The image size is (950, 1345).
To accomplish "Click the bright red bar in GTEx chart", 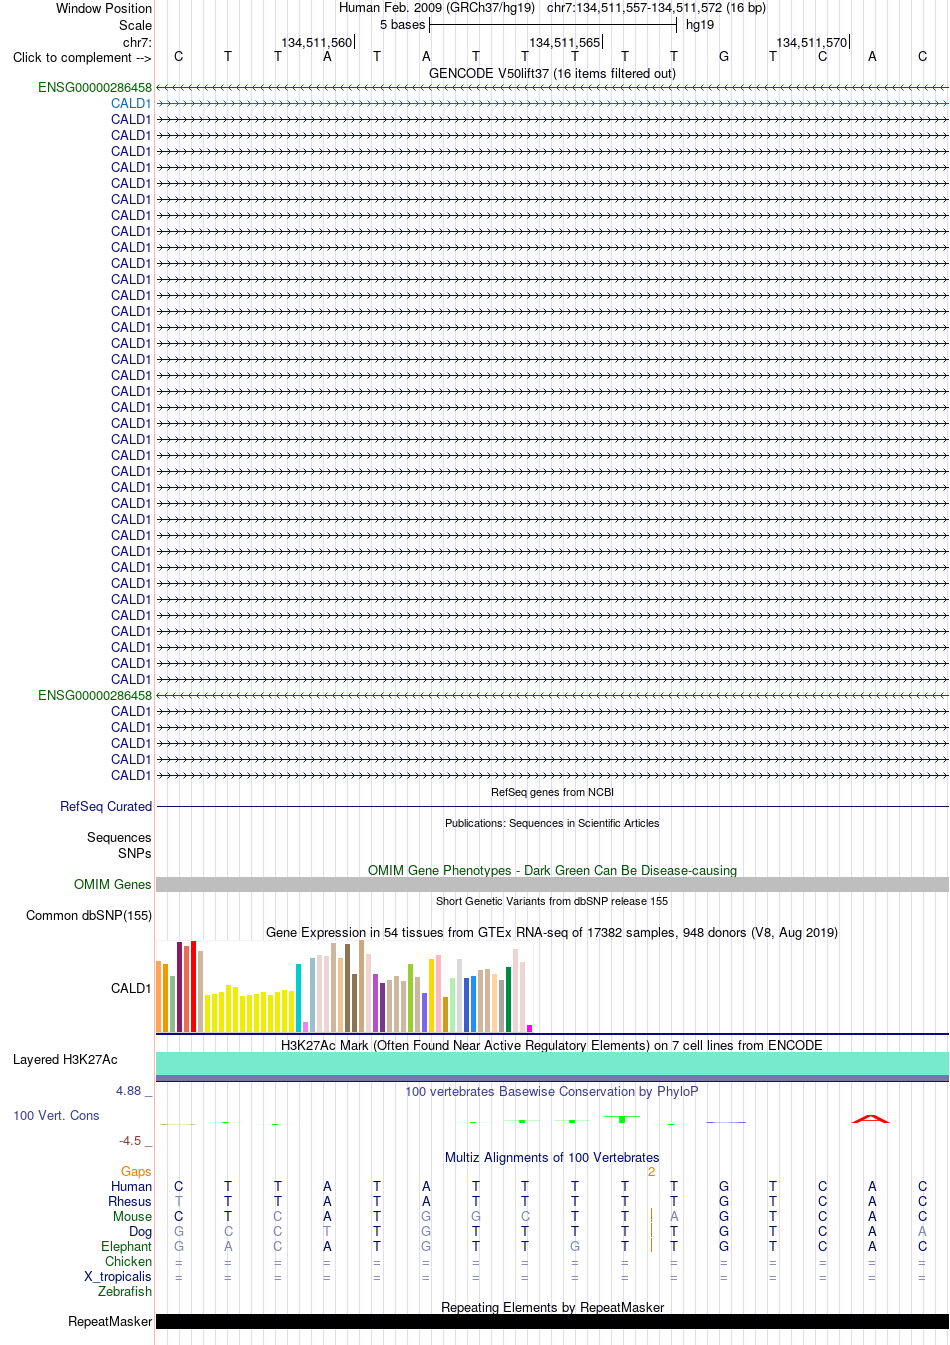I will (194, 986).
